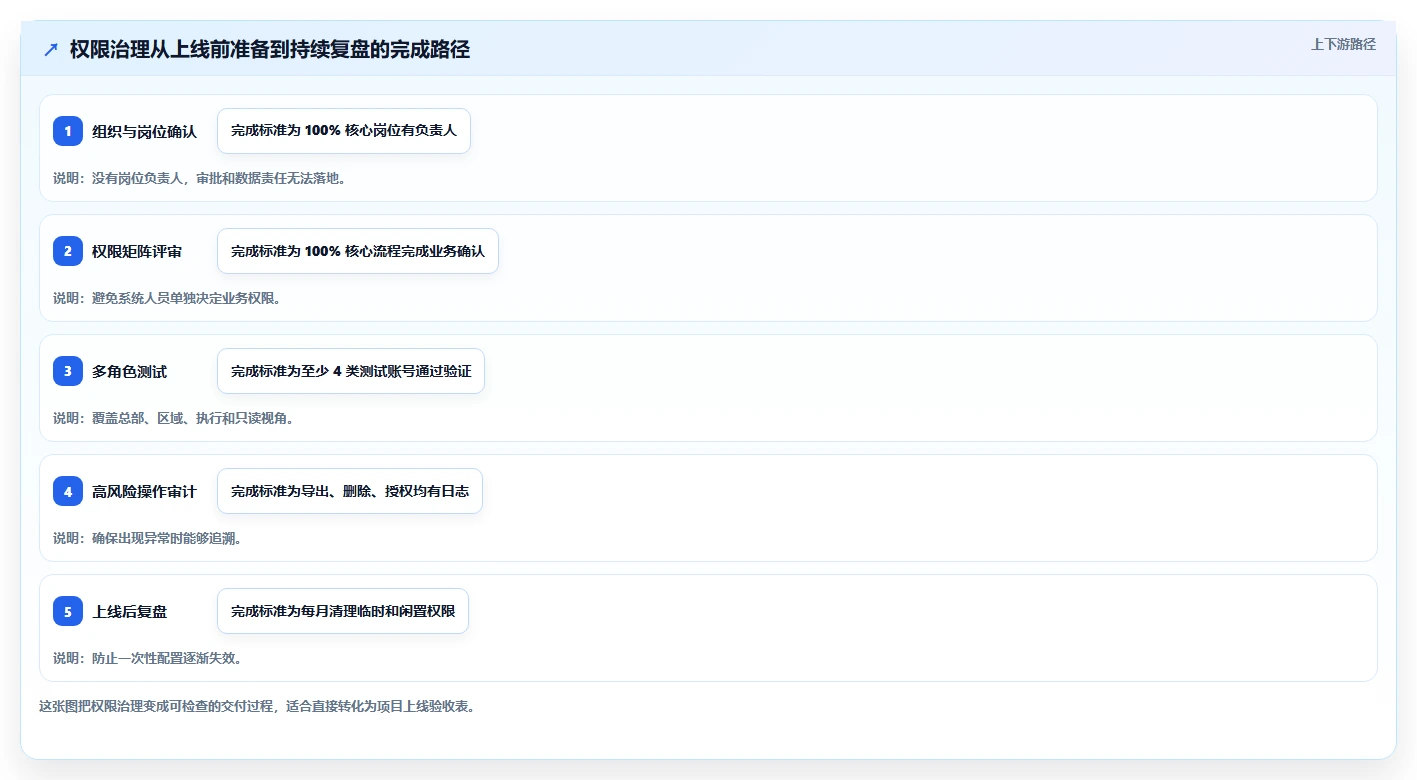Click the title 权限治理从上线前准备到持续复盘的完成路径
Image resolution: width=1417 pixels, height=780 pixels.
[x=270, y=50]
